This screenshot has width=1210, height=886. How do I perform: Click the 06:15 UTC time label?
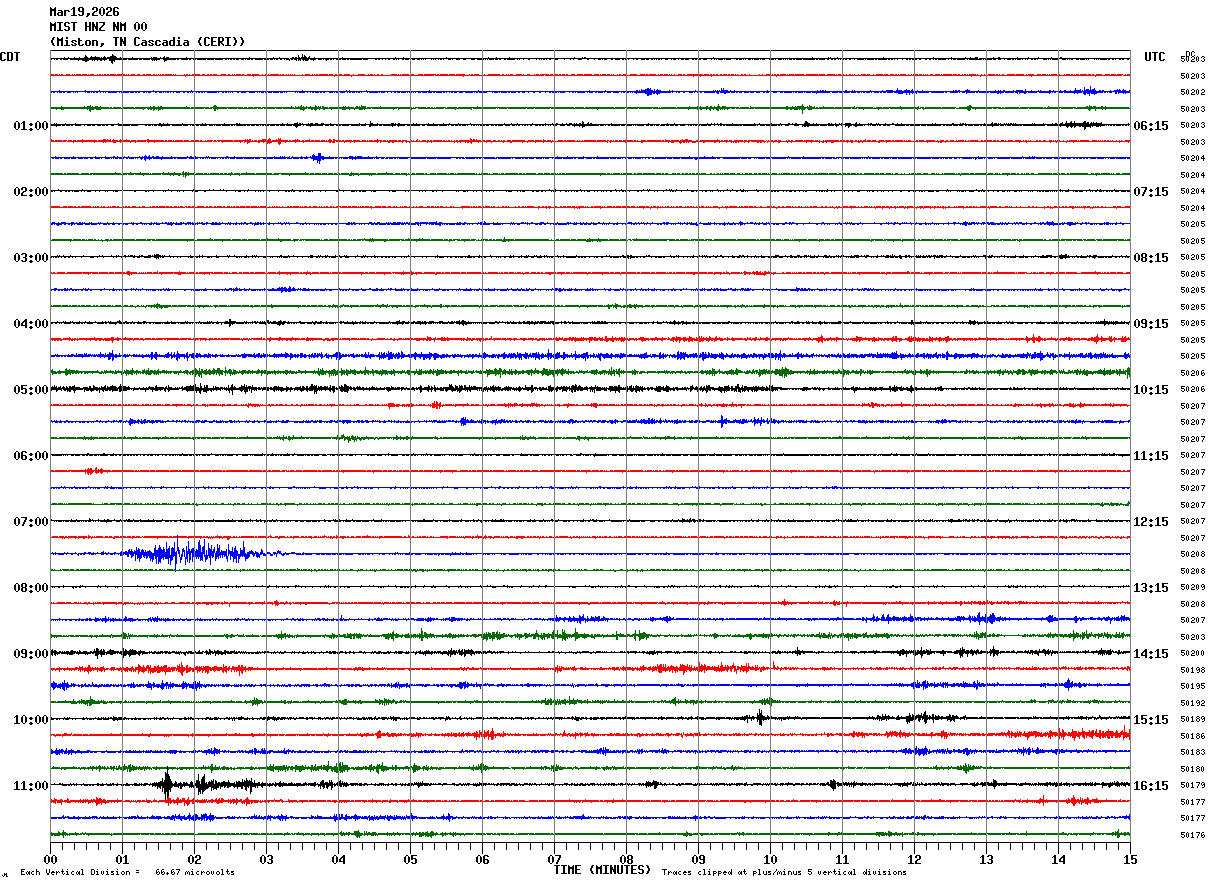[x=1151, y=126]
